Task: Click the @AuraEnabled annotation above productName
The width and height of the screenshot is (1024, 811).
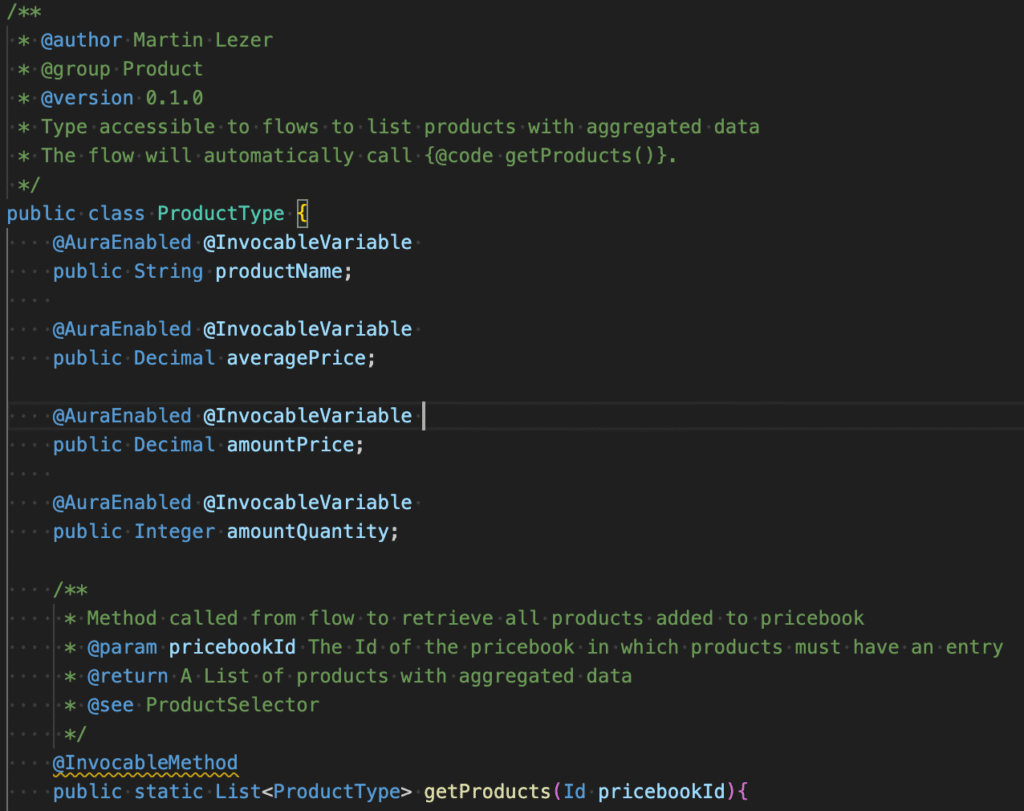Action: click(x=122, y=242)
